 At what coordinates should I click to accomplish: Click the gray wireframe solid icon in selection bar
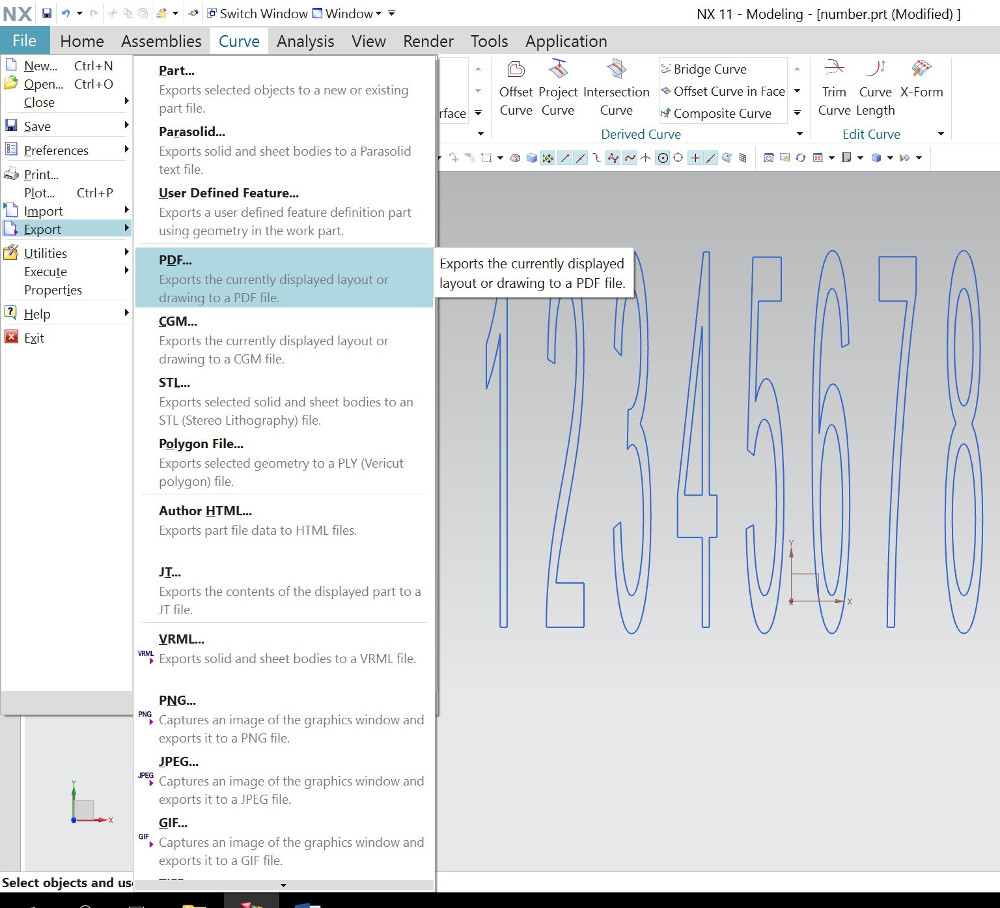(515, 157)
